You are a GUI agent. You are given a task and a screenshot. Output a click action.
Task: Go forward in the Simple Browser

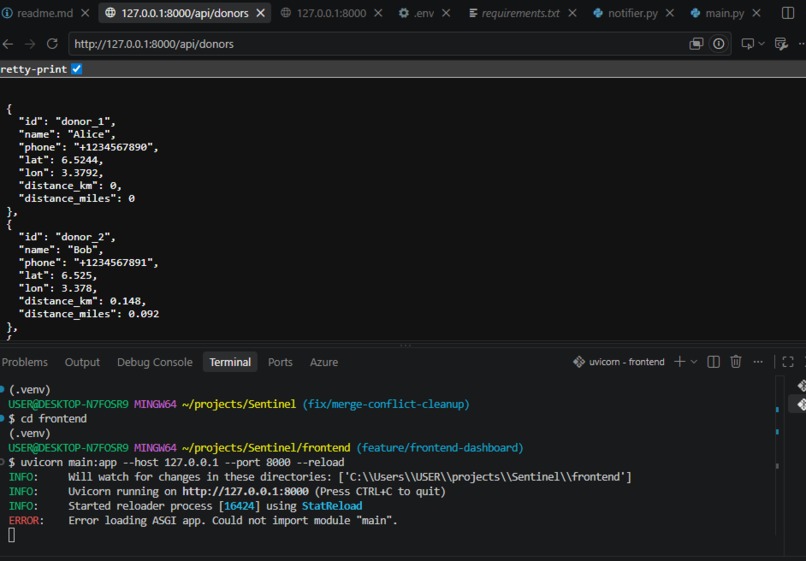[30, 44]
